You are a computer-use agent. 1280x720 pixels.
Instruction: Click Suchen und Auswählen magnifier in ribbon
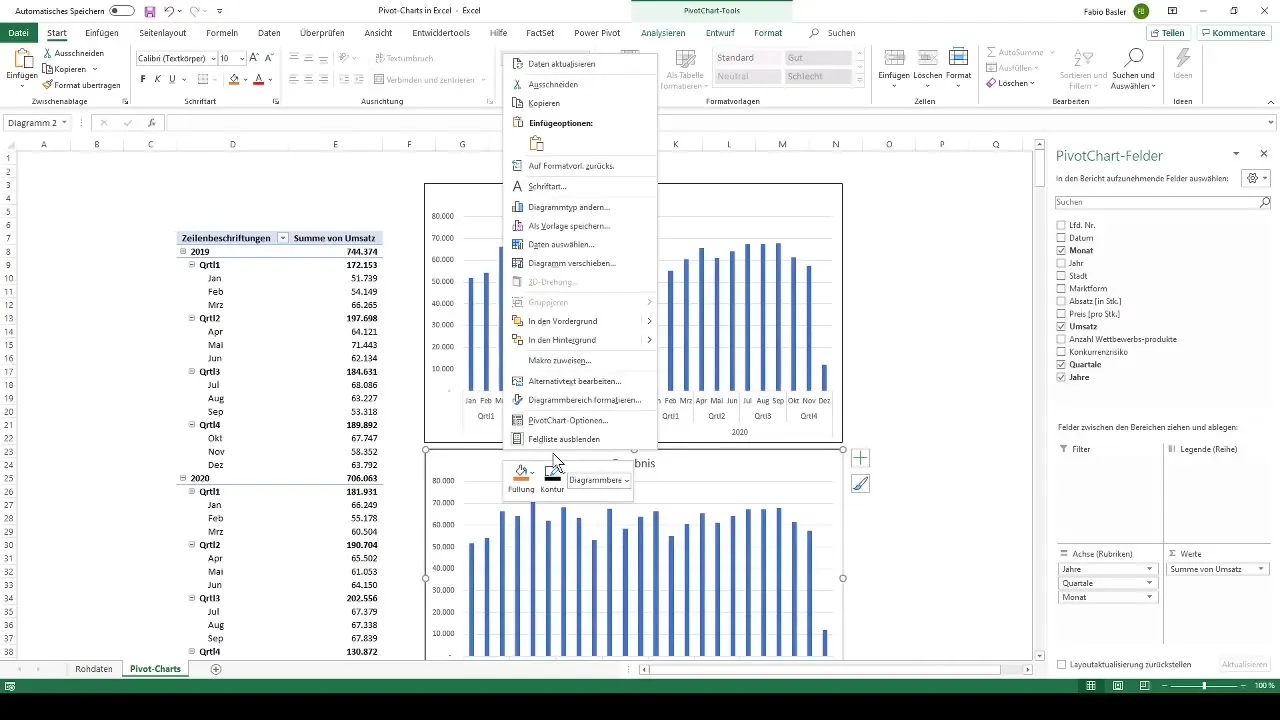(1134, 57)
